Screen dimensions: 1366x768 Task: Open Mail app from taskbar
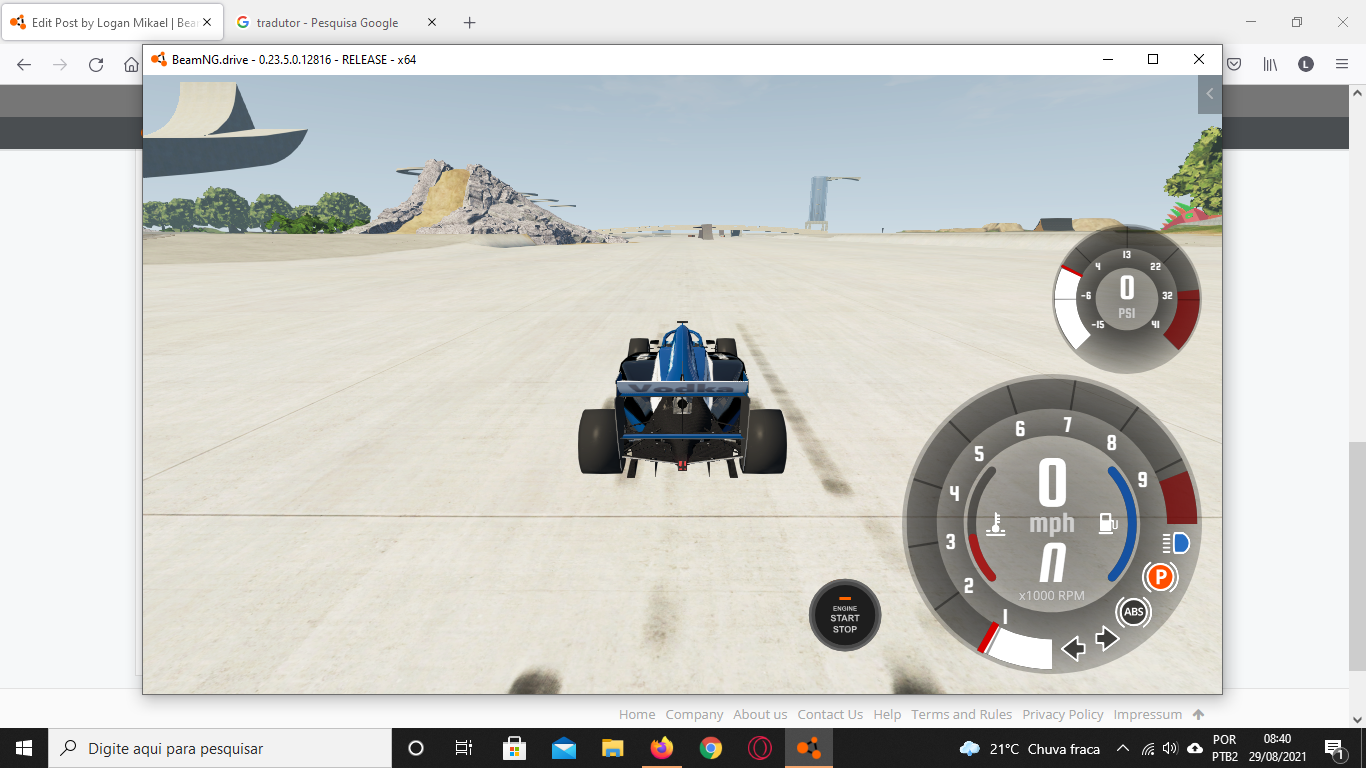(x=563, y=748)
